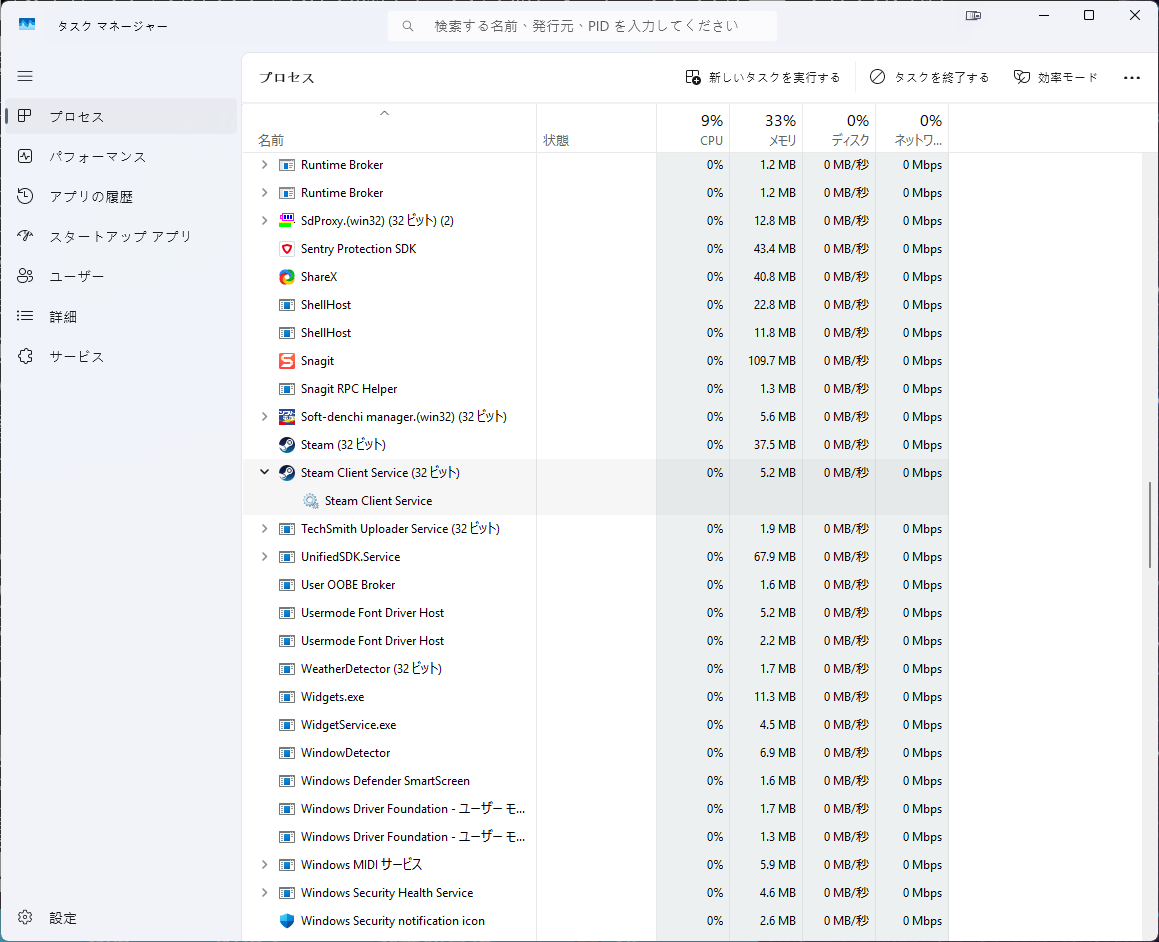Click 効率モード button

tap(1056, 78)
